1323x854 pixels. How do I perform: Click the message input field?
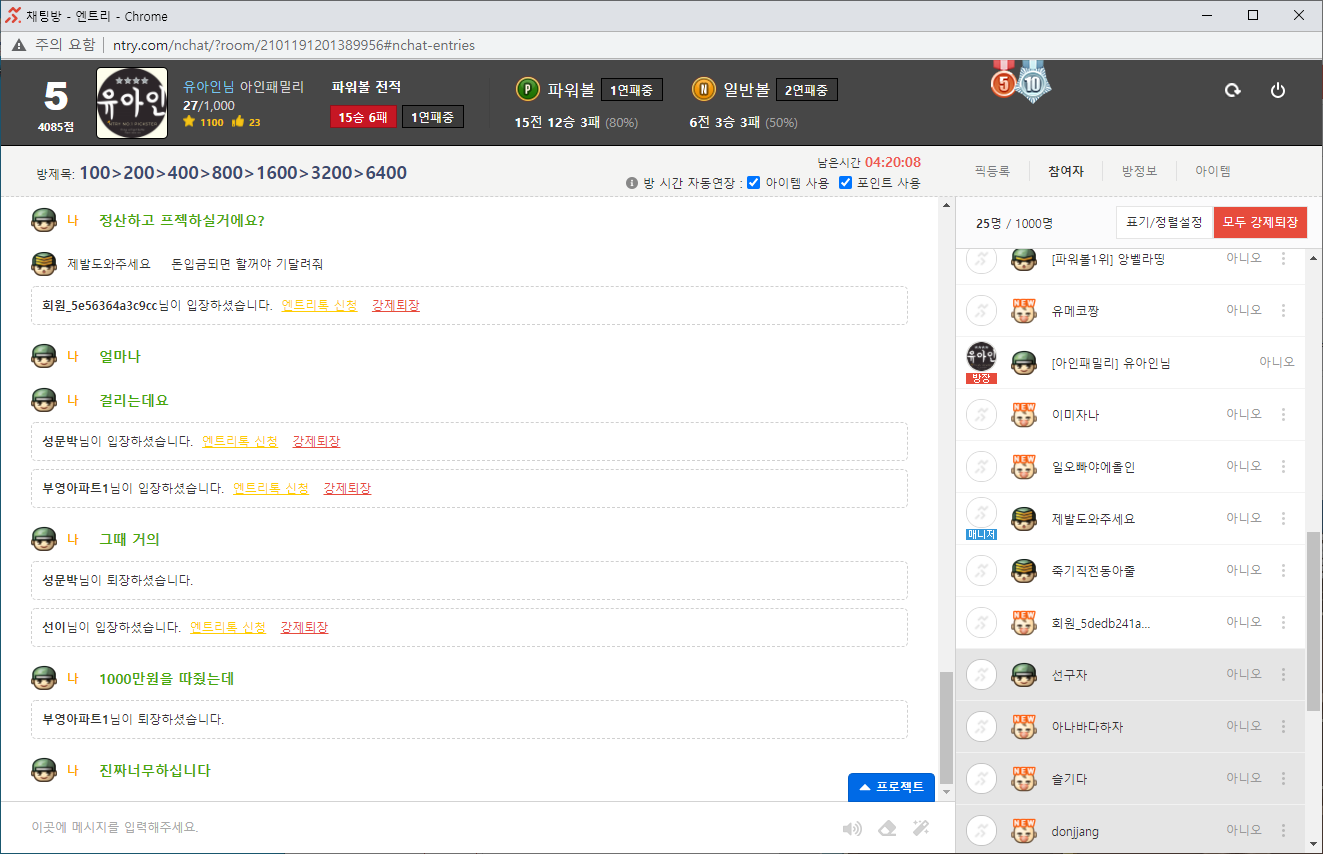tap(420, 828)
